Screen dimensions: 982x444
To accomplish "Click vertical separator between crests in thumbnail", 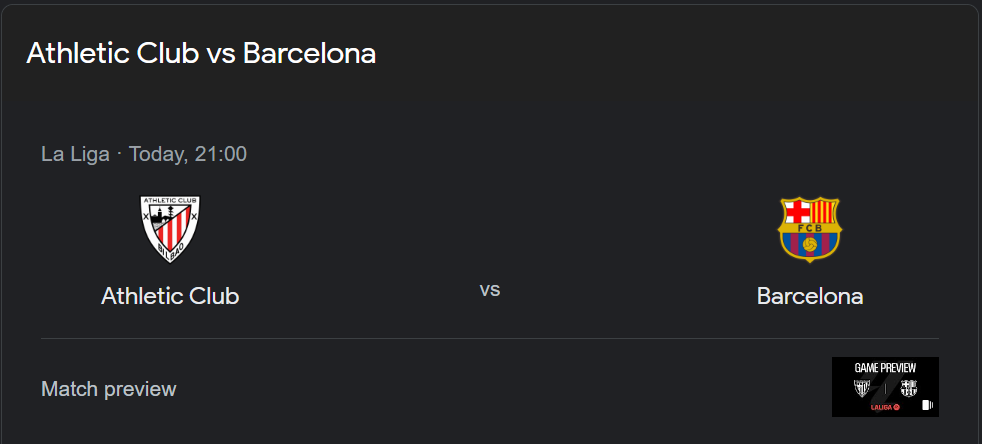I will click(885, 389).
